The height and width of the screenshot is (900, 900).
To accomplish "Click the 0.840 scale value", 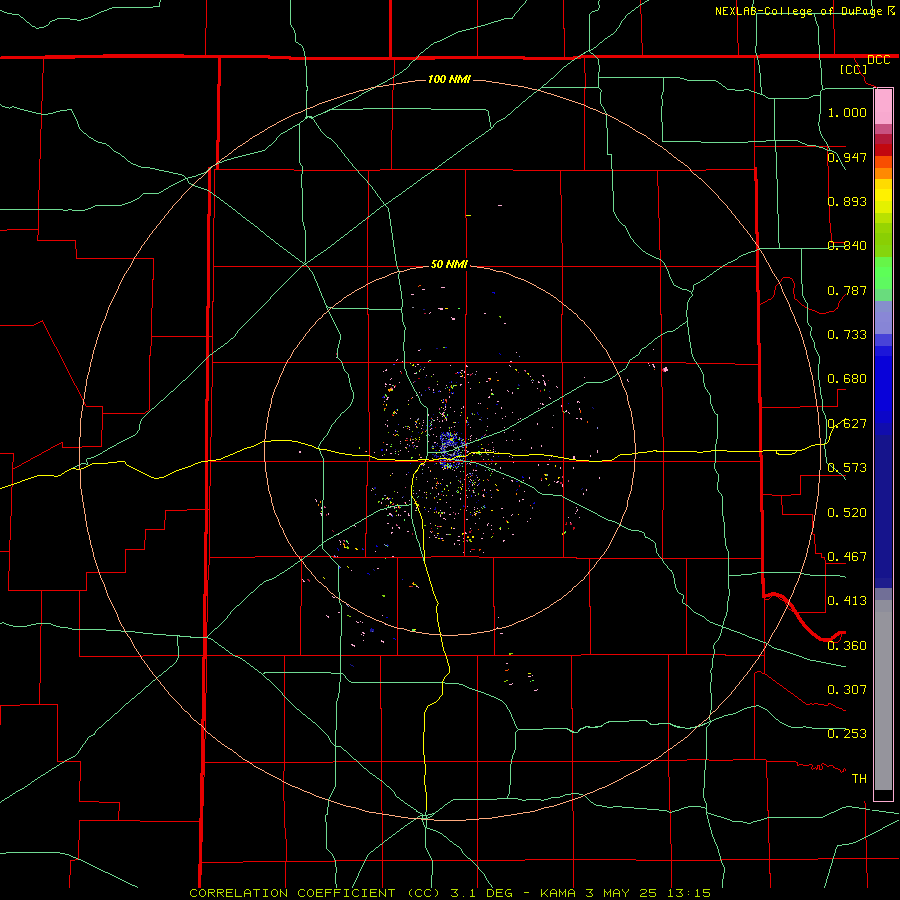I will click(x=847, y=246).
